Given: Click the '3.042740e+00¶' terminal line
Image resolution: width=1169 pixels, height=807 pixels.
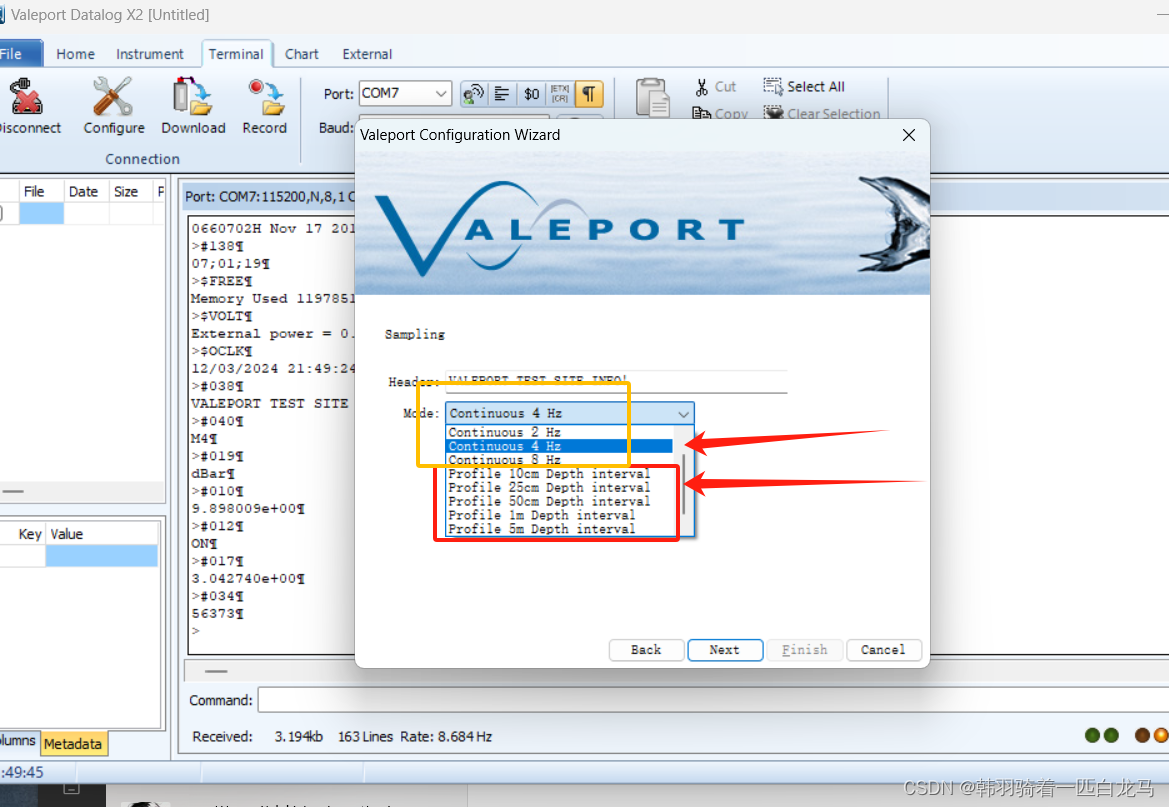Looking at the screenshot, I should pos(248,579).
